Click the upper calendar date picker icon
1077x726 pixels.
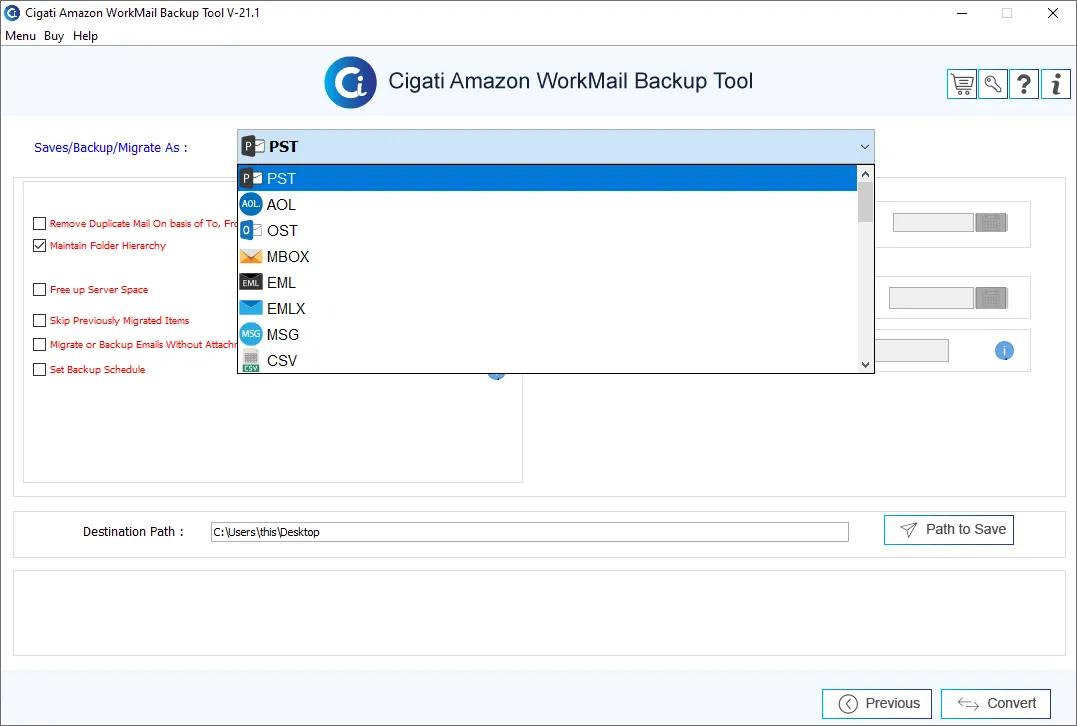[x=991, y=223]
